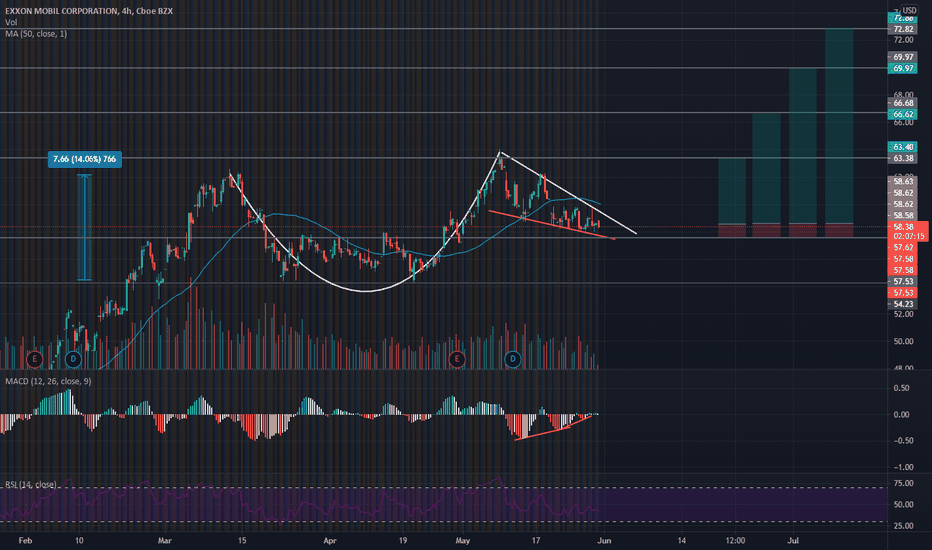The image size is (932, 550).
Task: Open the USD currency selector on price axis
Action: [x=909, y=10]
